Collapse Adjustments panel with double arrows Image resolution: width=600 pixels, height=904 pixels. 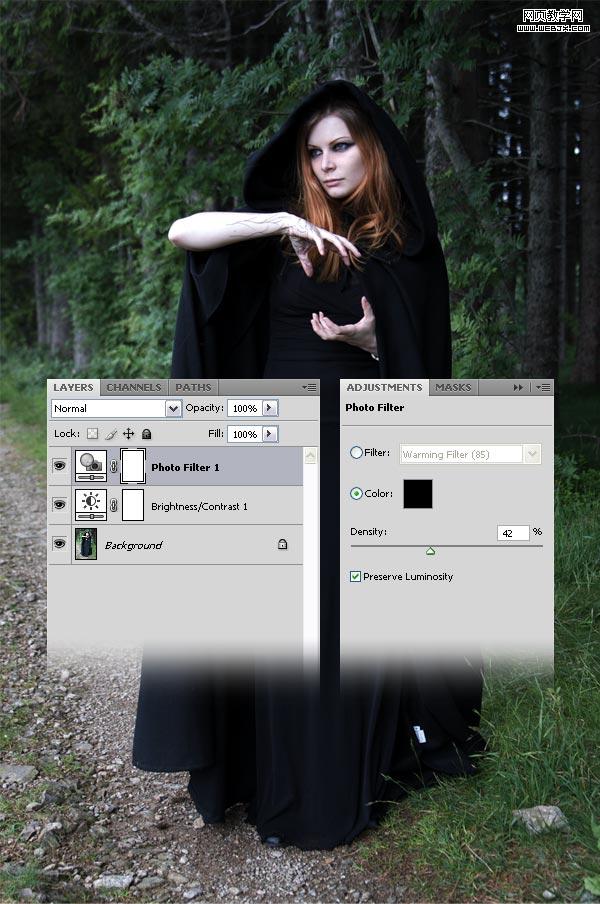point(518,387)
